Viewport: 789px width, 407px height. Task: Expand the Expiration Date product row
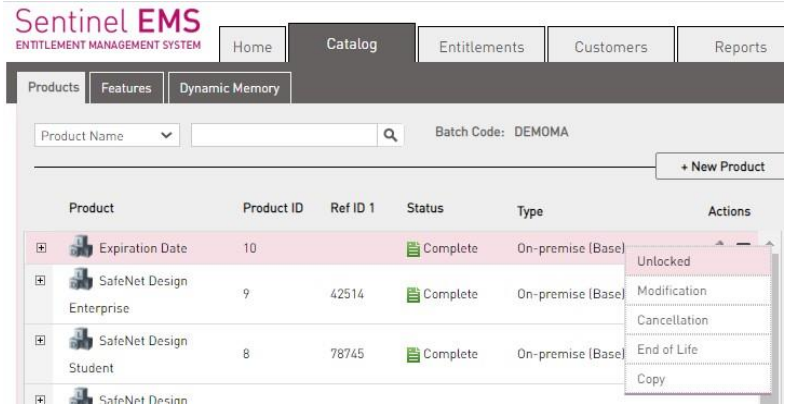[x=42, y=249]
